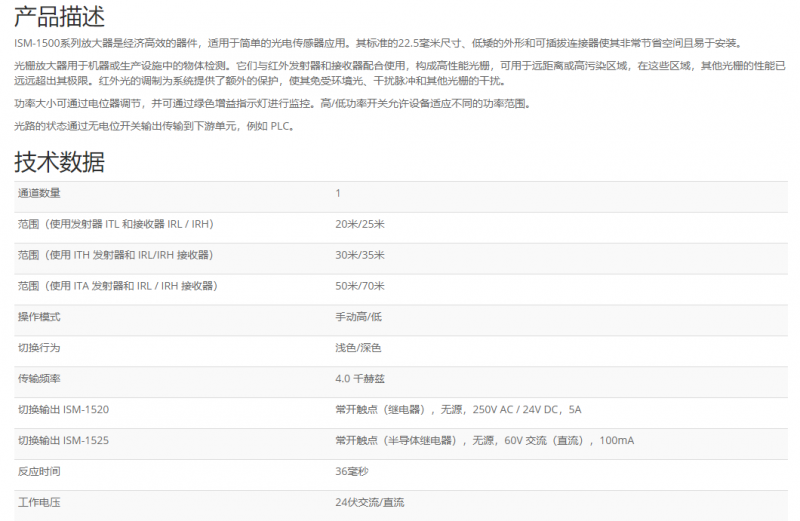Click the 30米/35米 range value

tap(359, 255)
